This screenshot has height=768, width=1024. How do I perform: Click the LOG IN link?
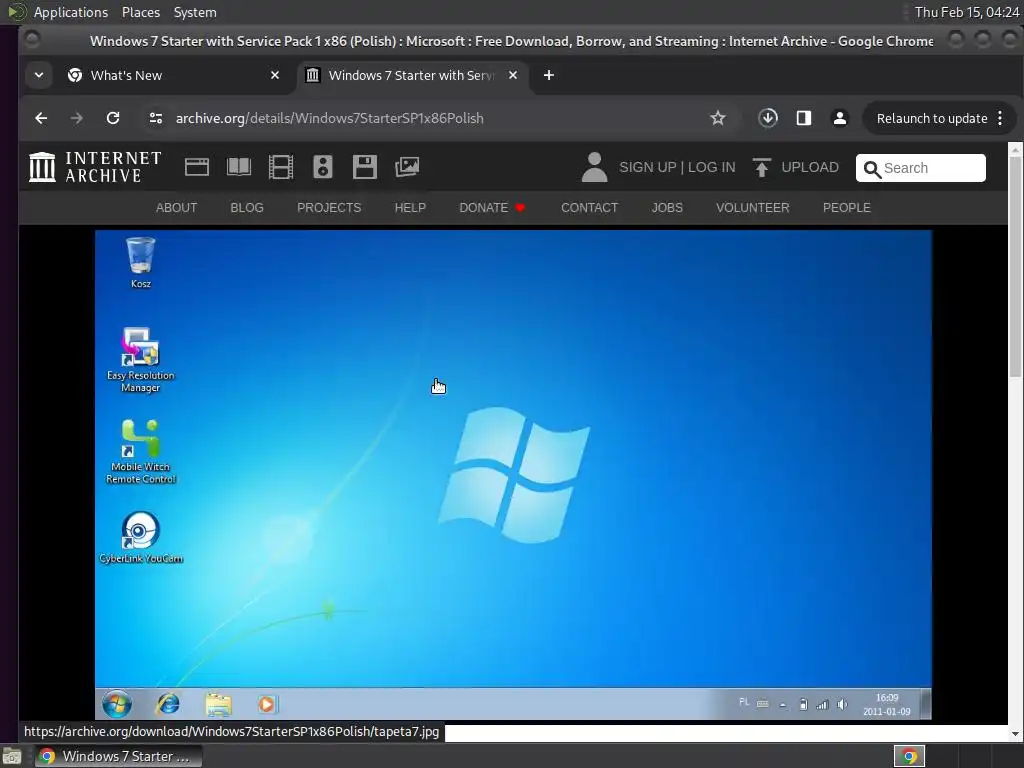point(711,167)
